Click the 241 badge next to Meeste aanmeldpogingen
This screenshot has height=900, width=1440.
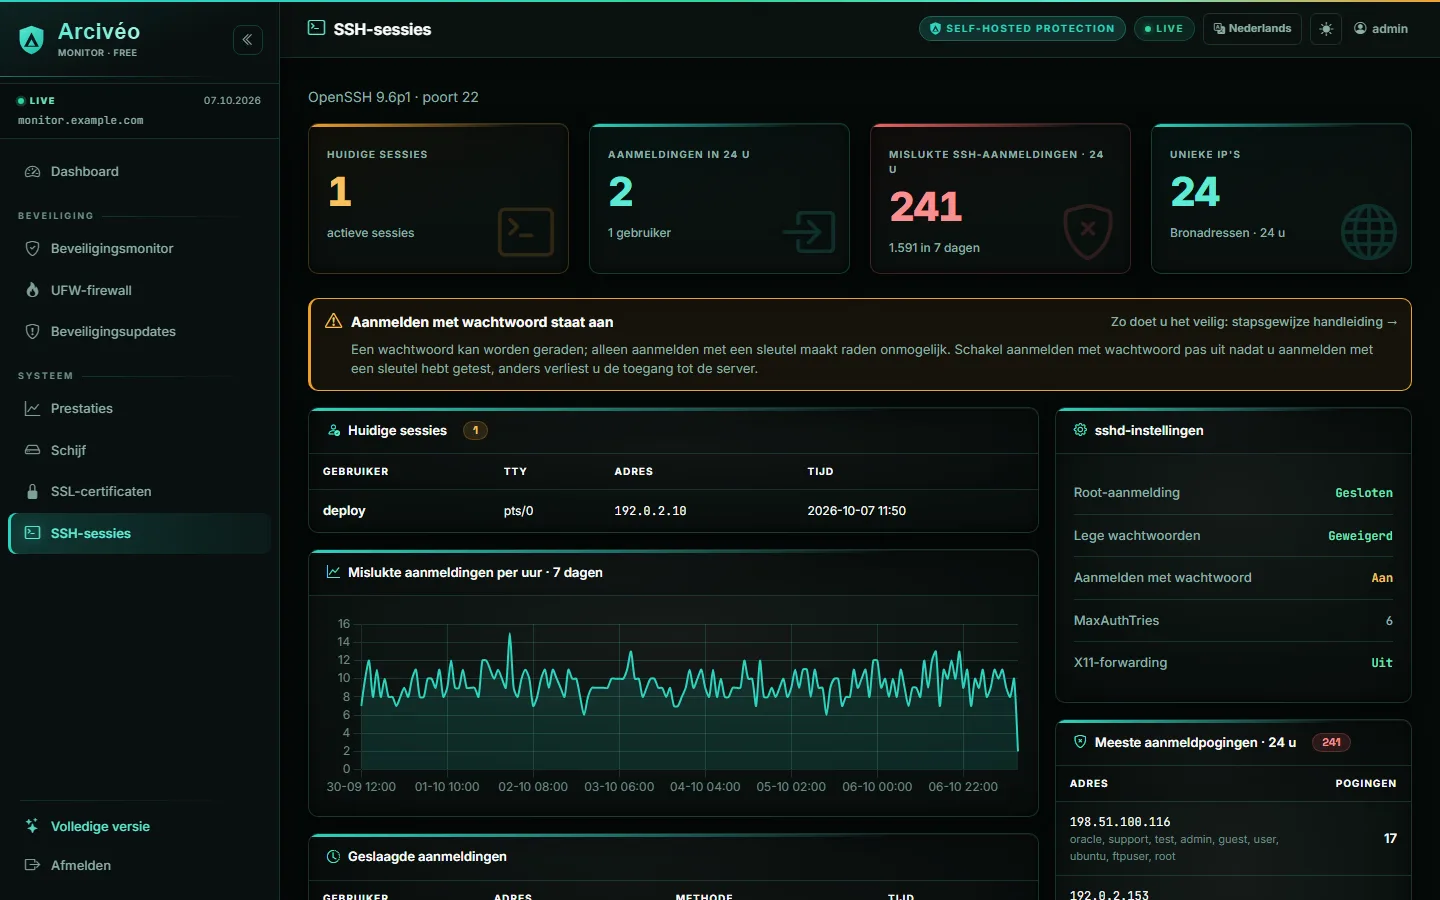point(1331,743)
